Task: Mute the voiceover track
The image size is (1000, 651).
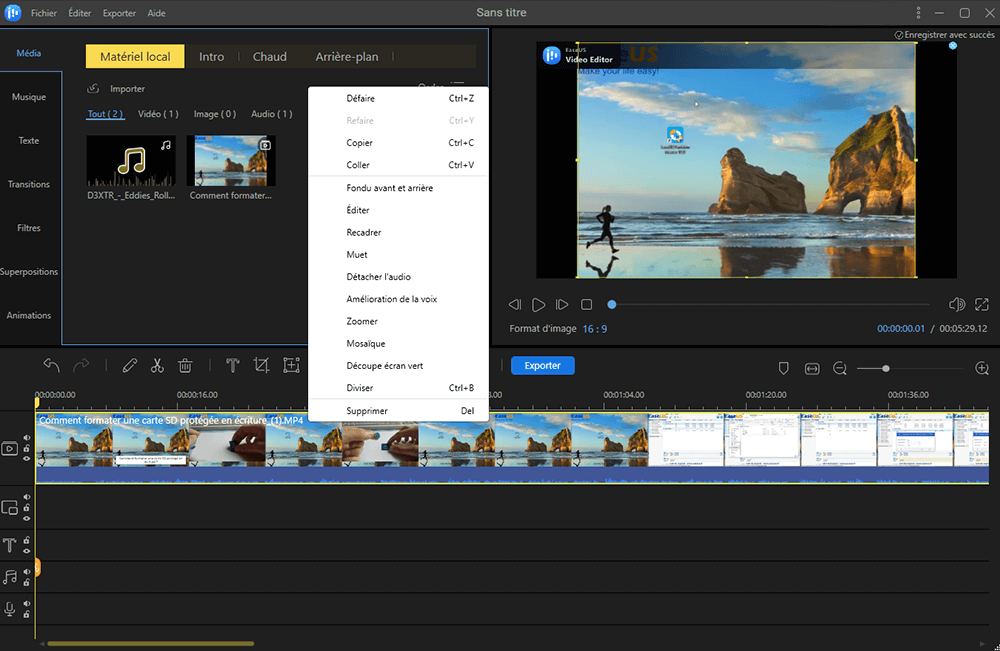Action: click(27, 604)
